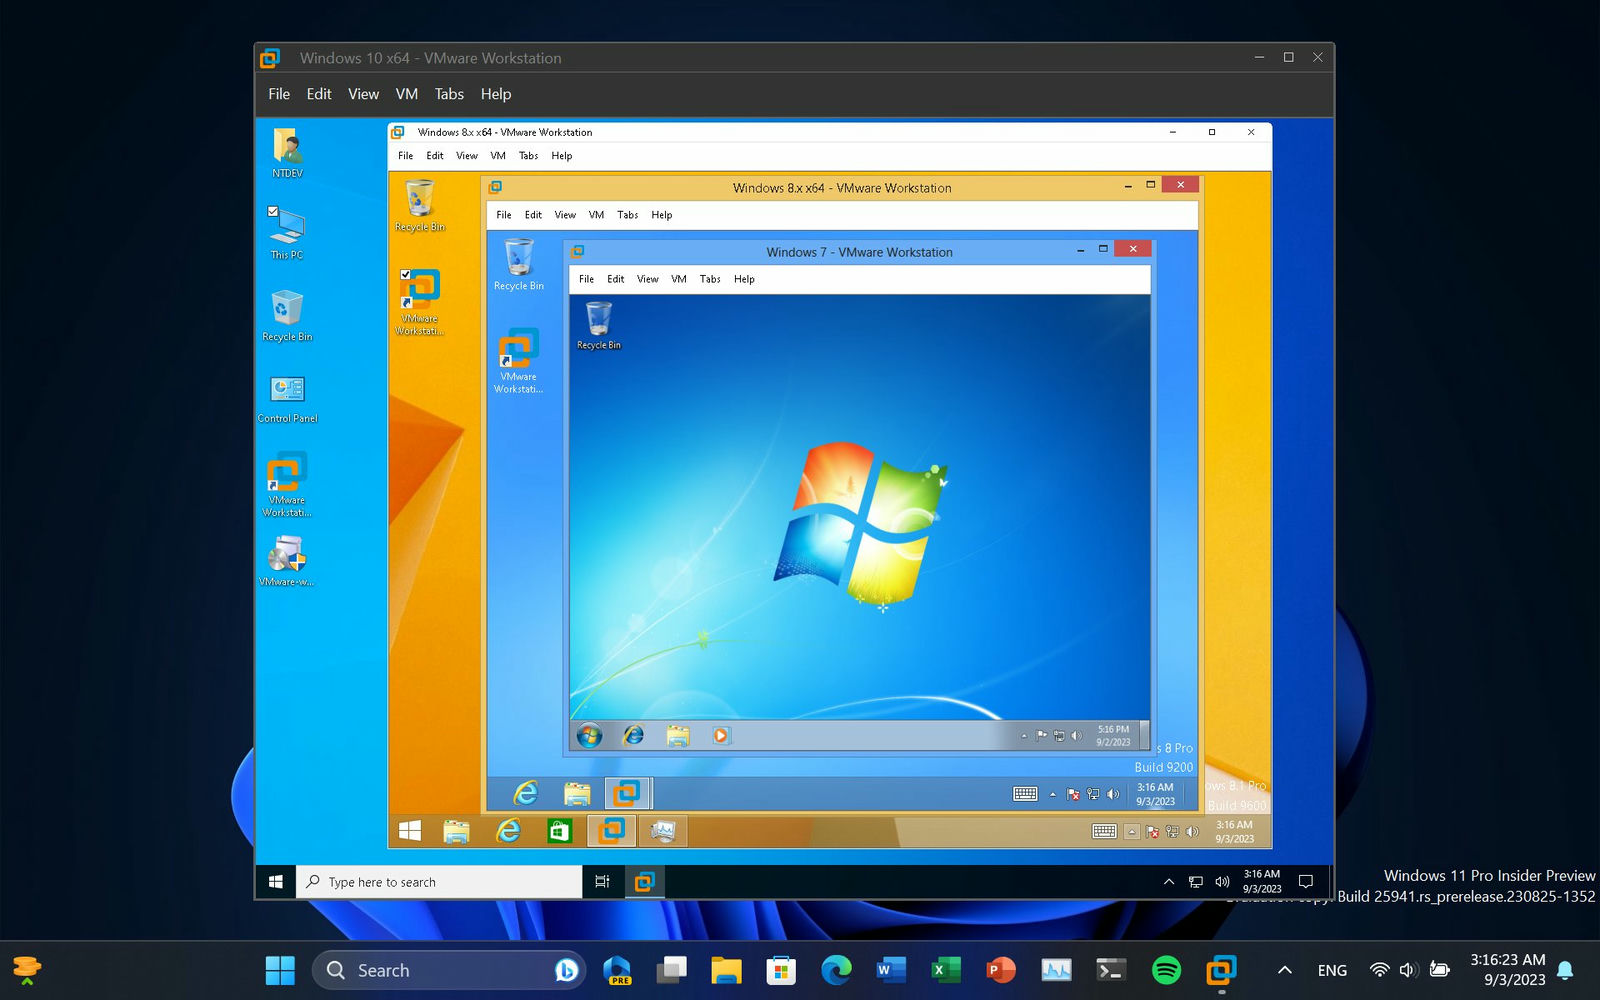Open File menu in Windows 10 x64 VMware window
This screenshot has height=1000, width=1600.
click(279, 94)
